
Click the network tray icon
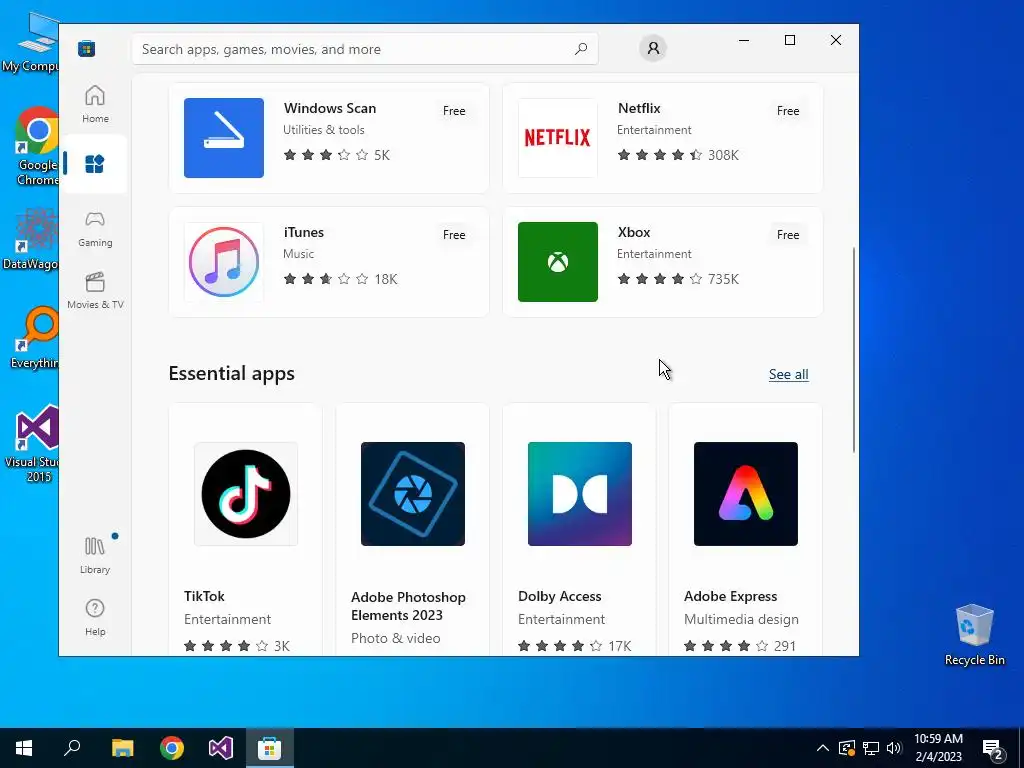click(x=871, y=748)
